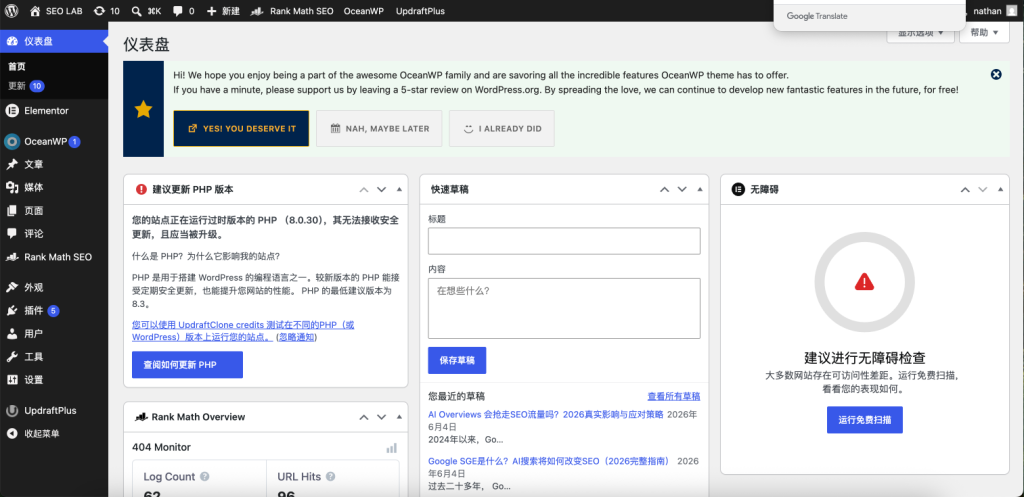Open 设置 settings in the sidebar
This screenshot has height=497, width=1024.
tap(54, 380)
